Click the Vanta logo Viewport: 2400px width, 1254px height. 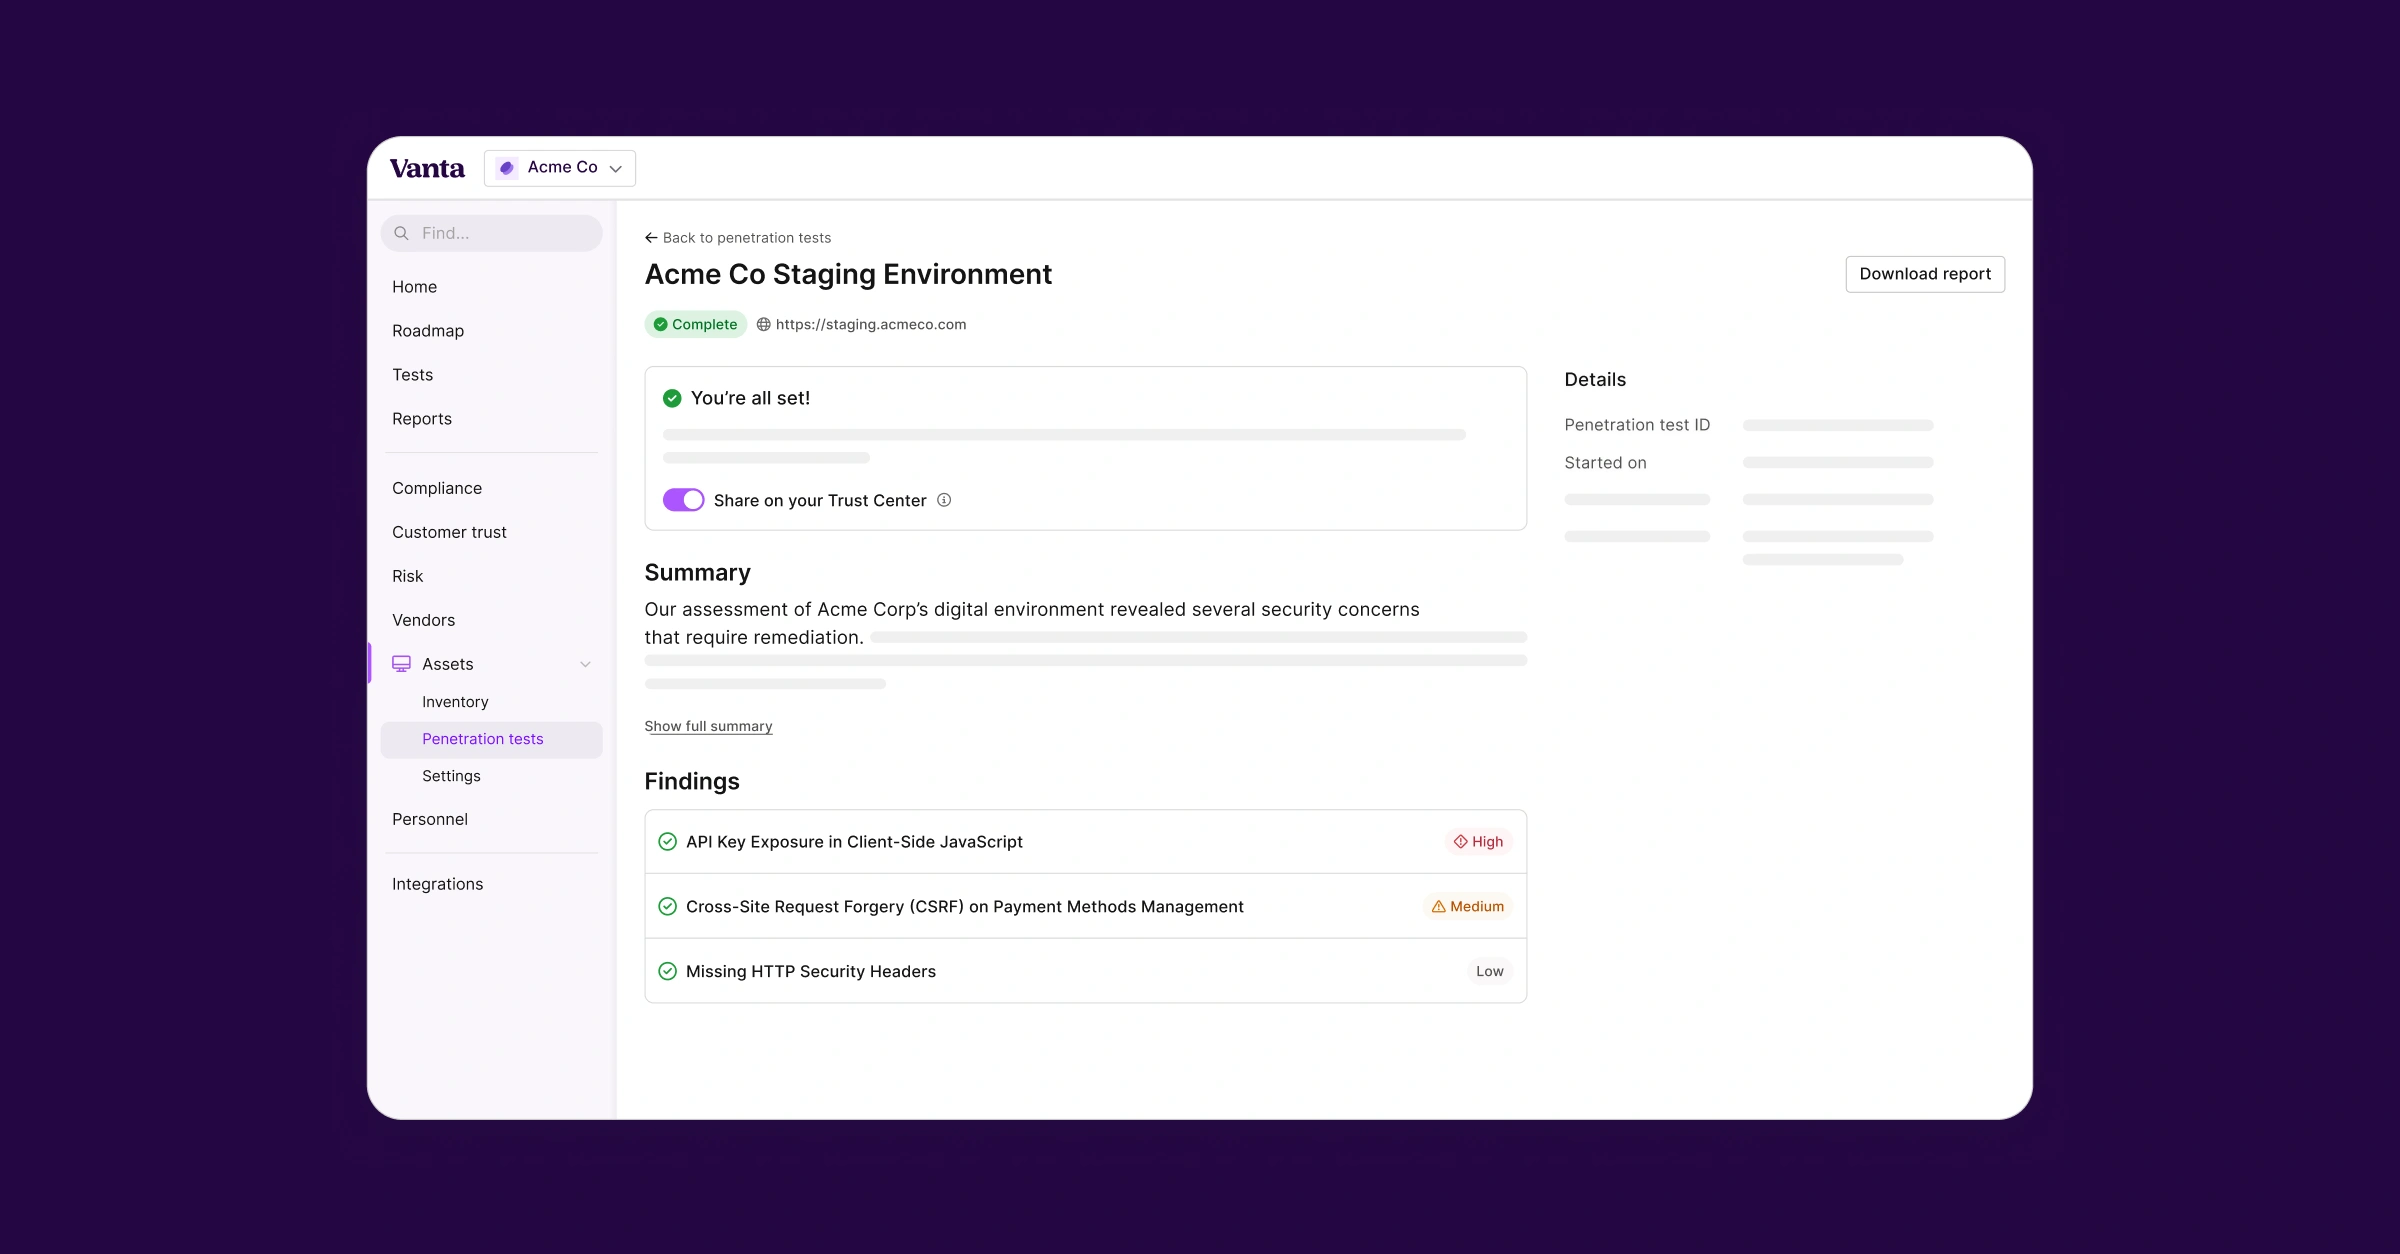[x=427, y=167]
